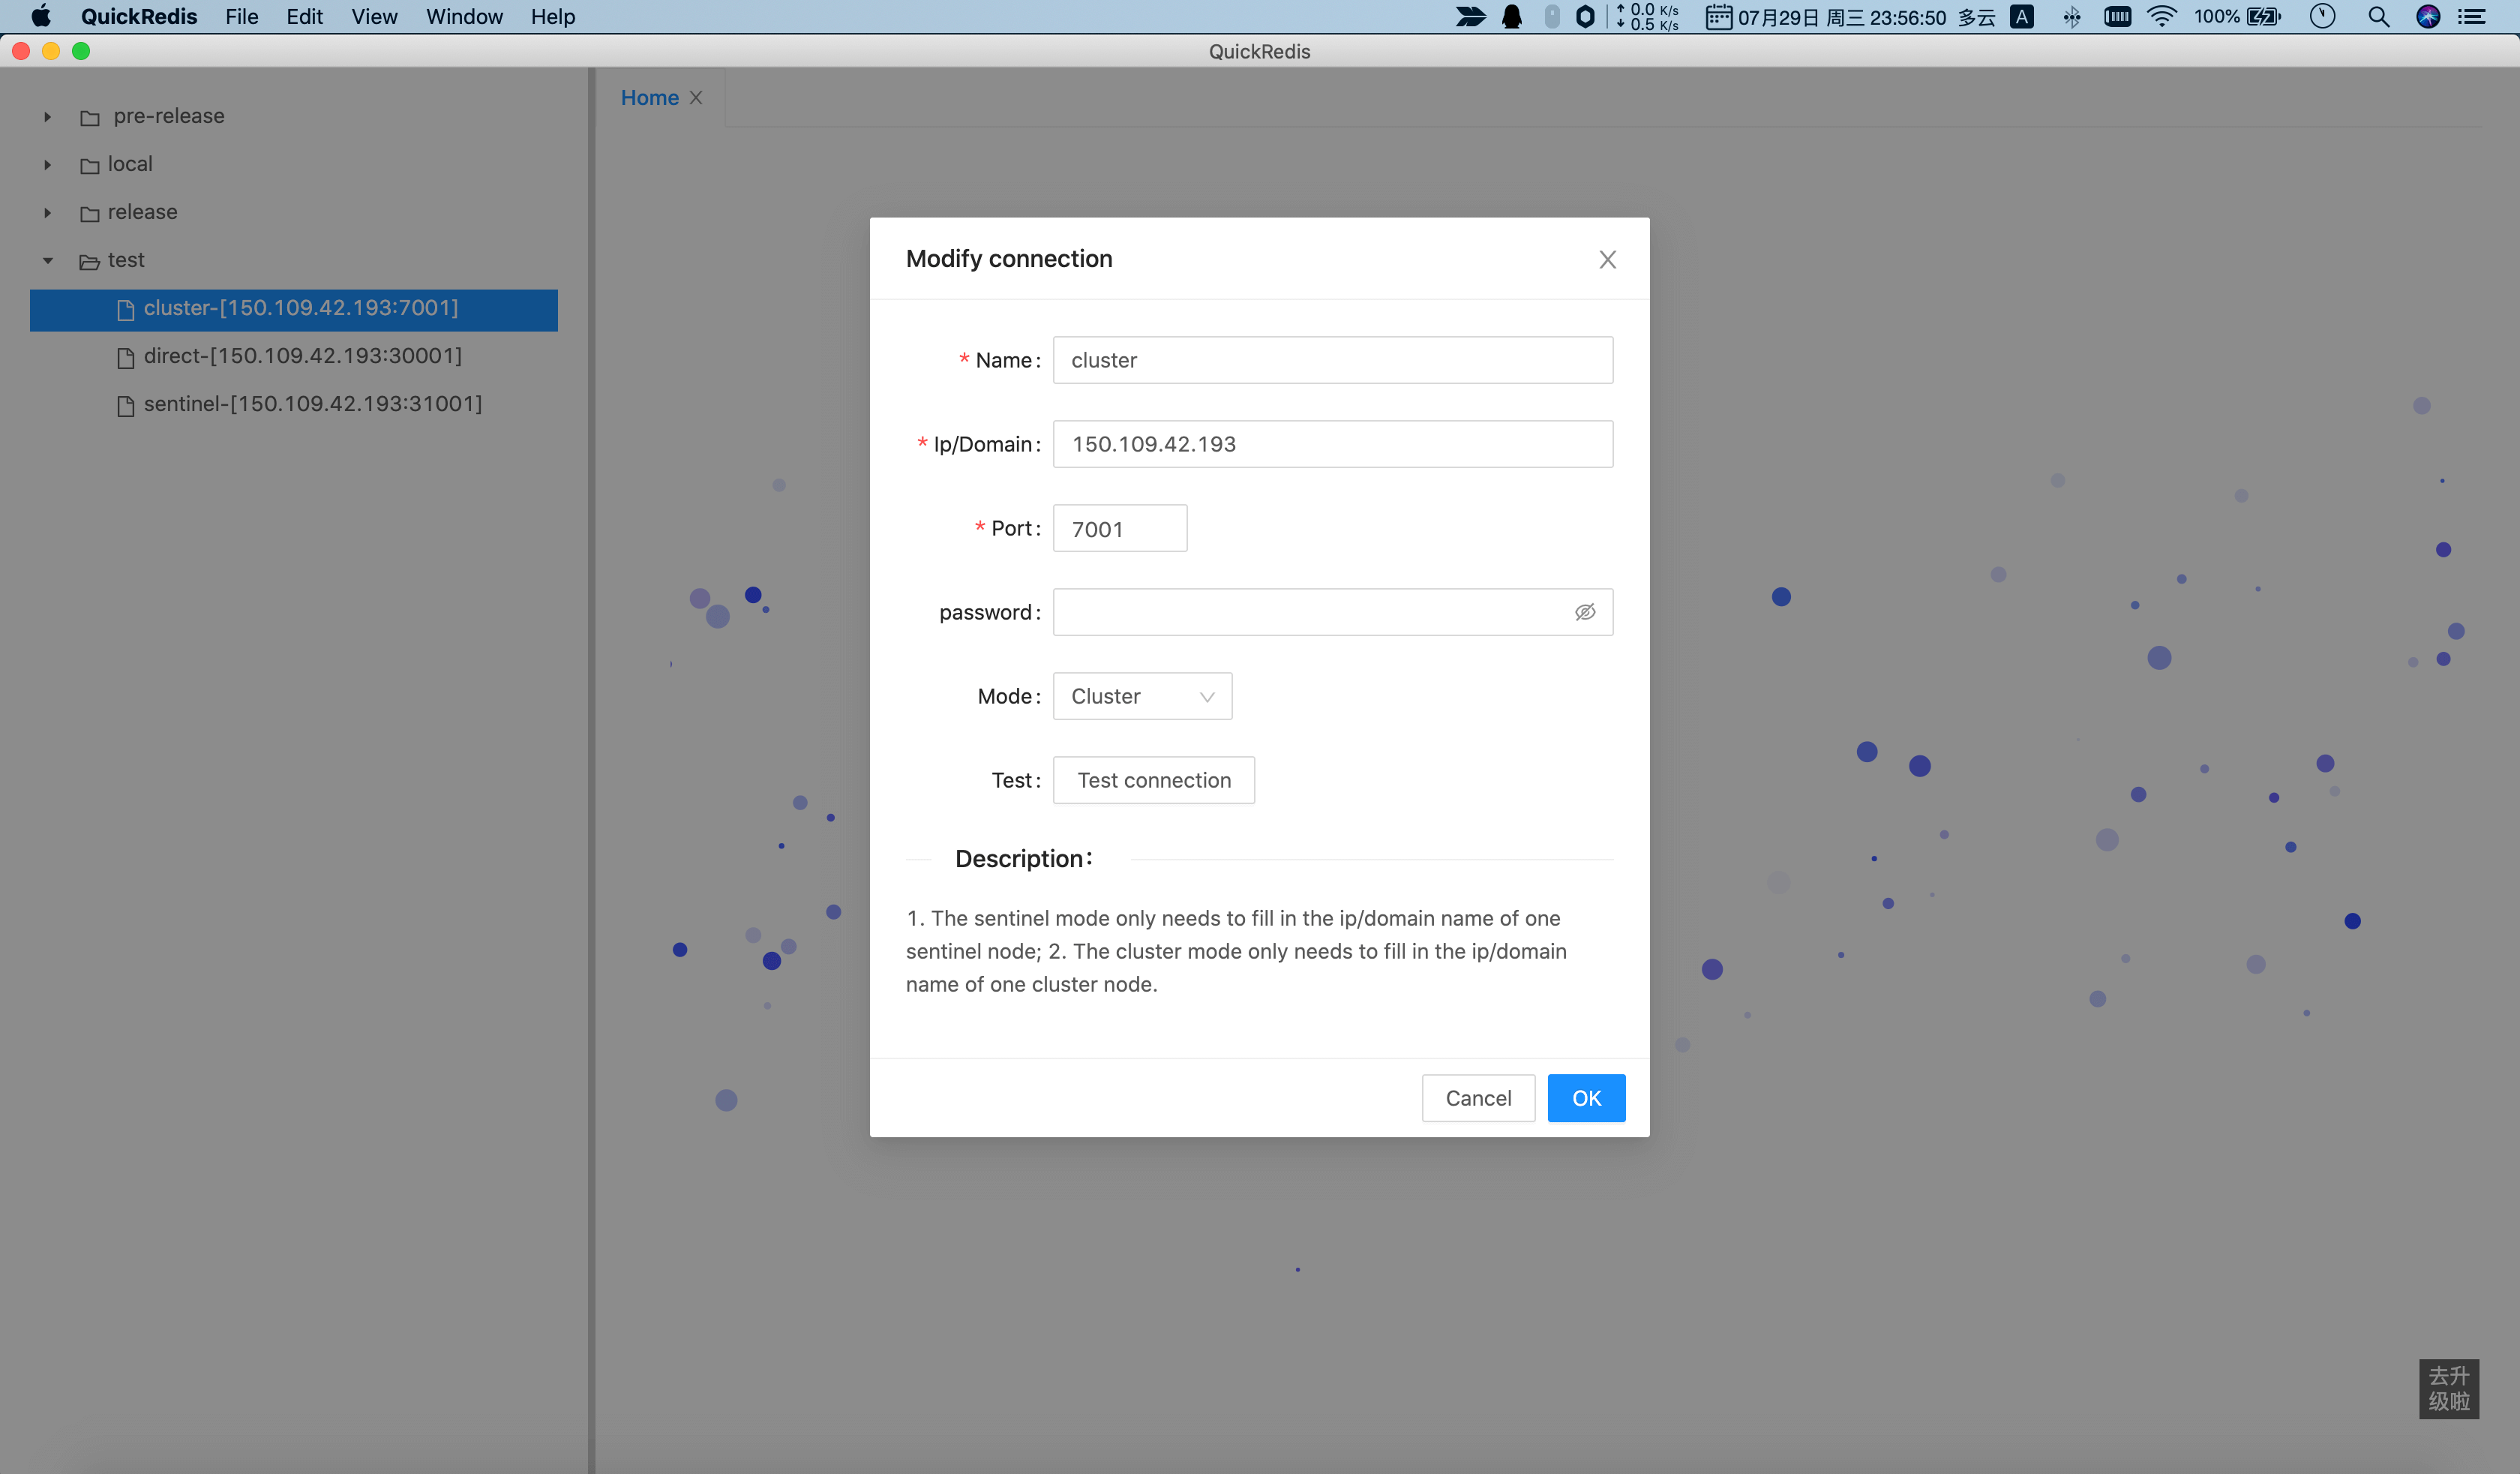Open the QQ penguin menu bar icon
The height and width of the screenshot is (1474, 2520).
pyautogui.click(x=1511, y=17)
